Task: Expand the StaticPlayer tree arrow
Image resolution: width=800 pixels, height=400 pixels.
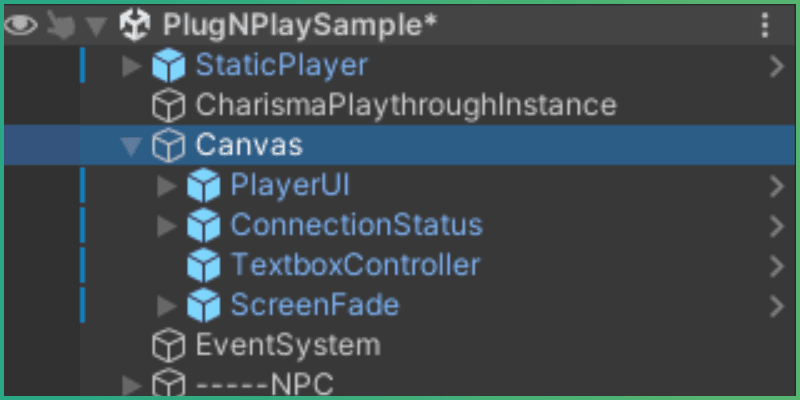Action: [131, 66]
